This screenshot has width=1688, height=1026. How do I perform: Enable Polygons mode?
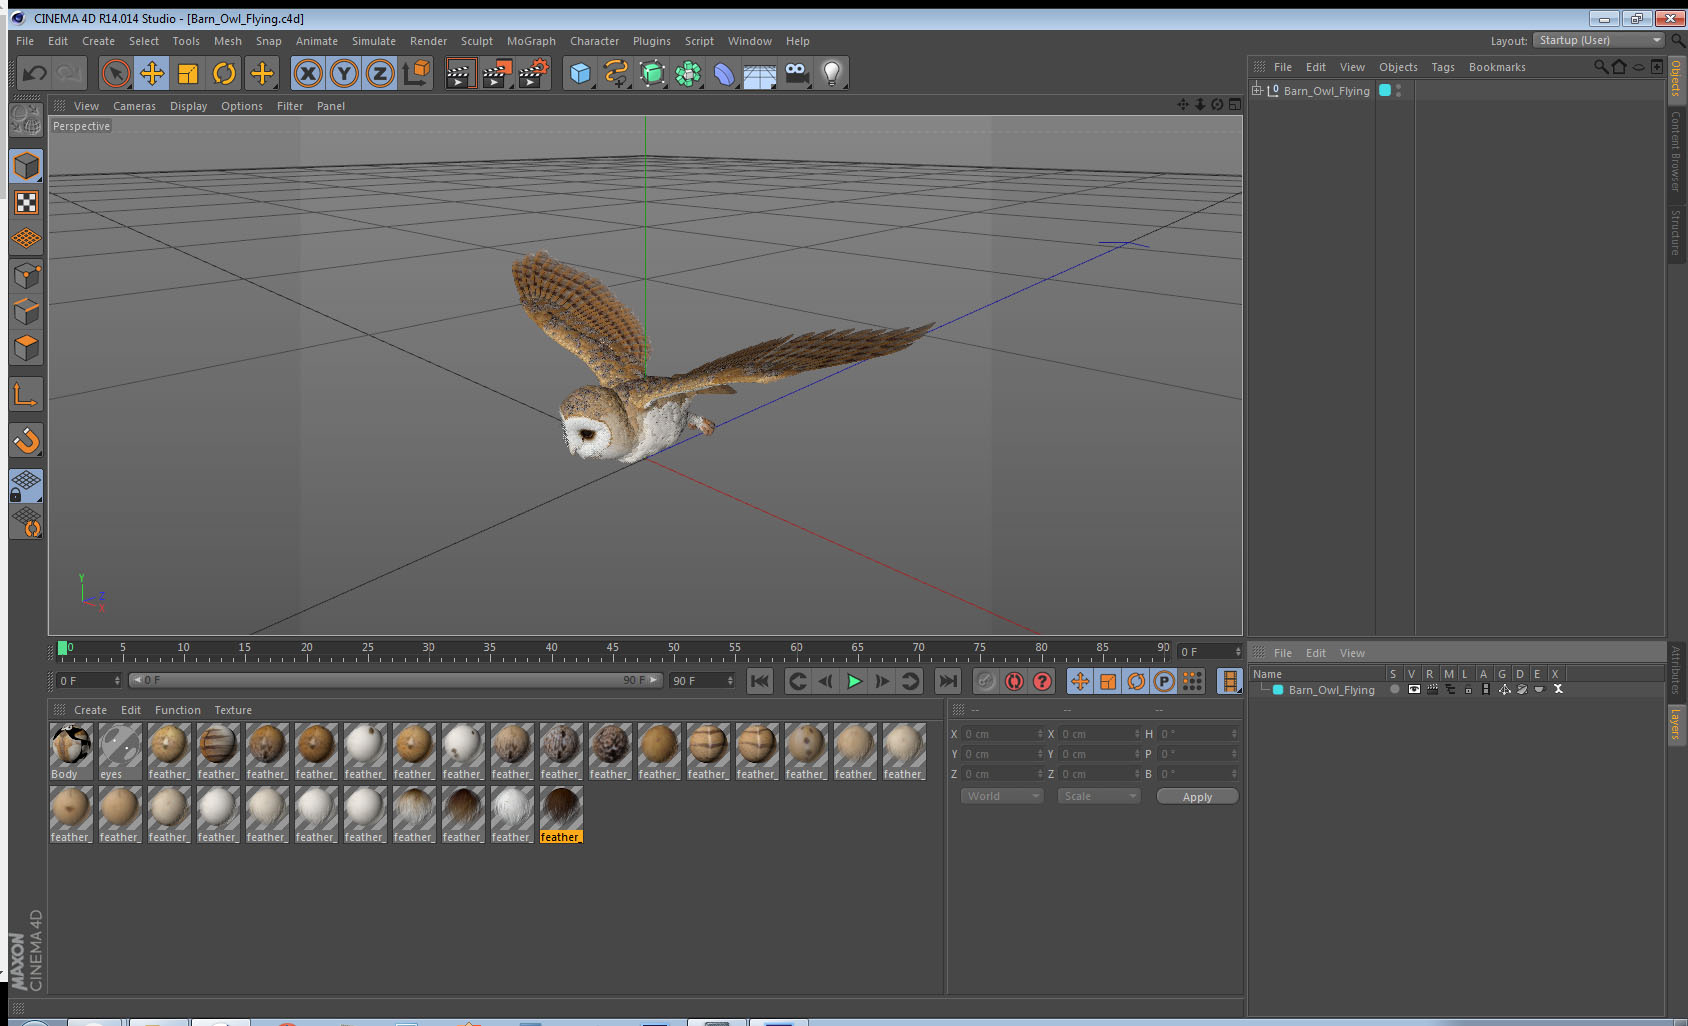[x=26, y=348]
